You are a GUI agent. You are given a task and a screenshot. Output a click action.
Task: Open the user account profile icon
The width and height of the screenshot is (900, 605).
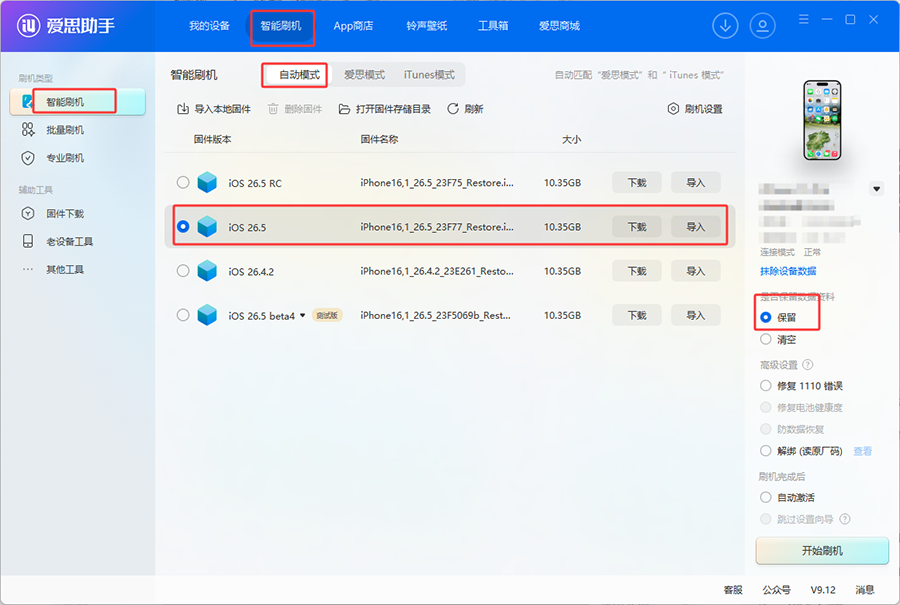coord(762,26)
